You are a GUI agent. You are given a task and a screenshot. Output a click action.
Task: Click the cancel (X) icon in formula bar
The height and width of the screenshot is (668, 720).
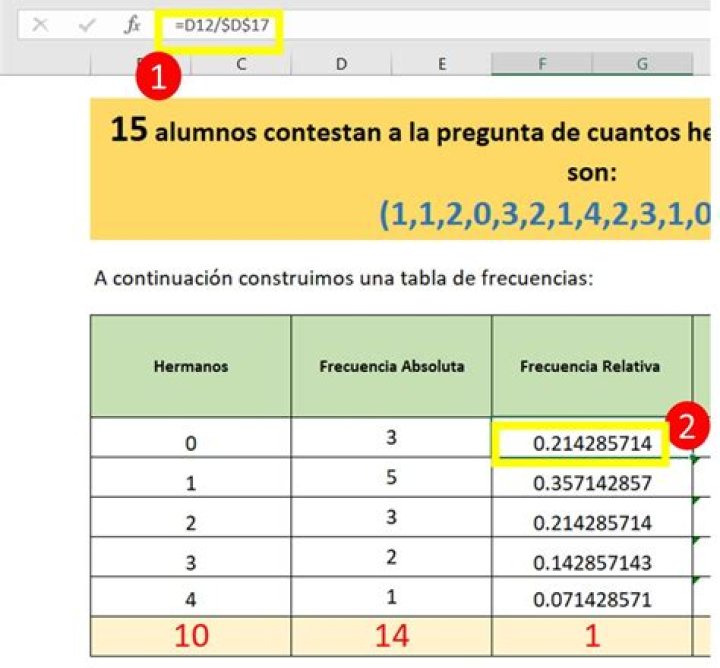(40, 24)
